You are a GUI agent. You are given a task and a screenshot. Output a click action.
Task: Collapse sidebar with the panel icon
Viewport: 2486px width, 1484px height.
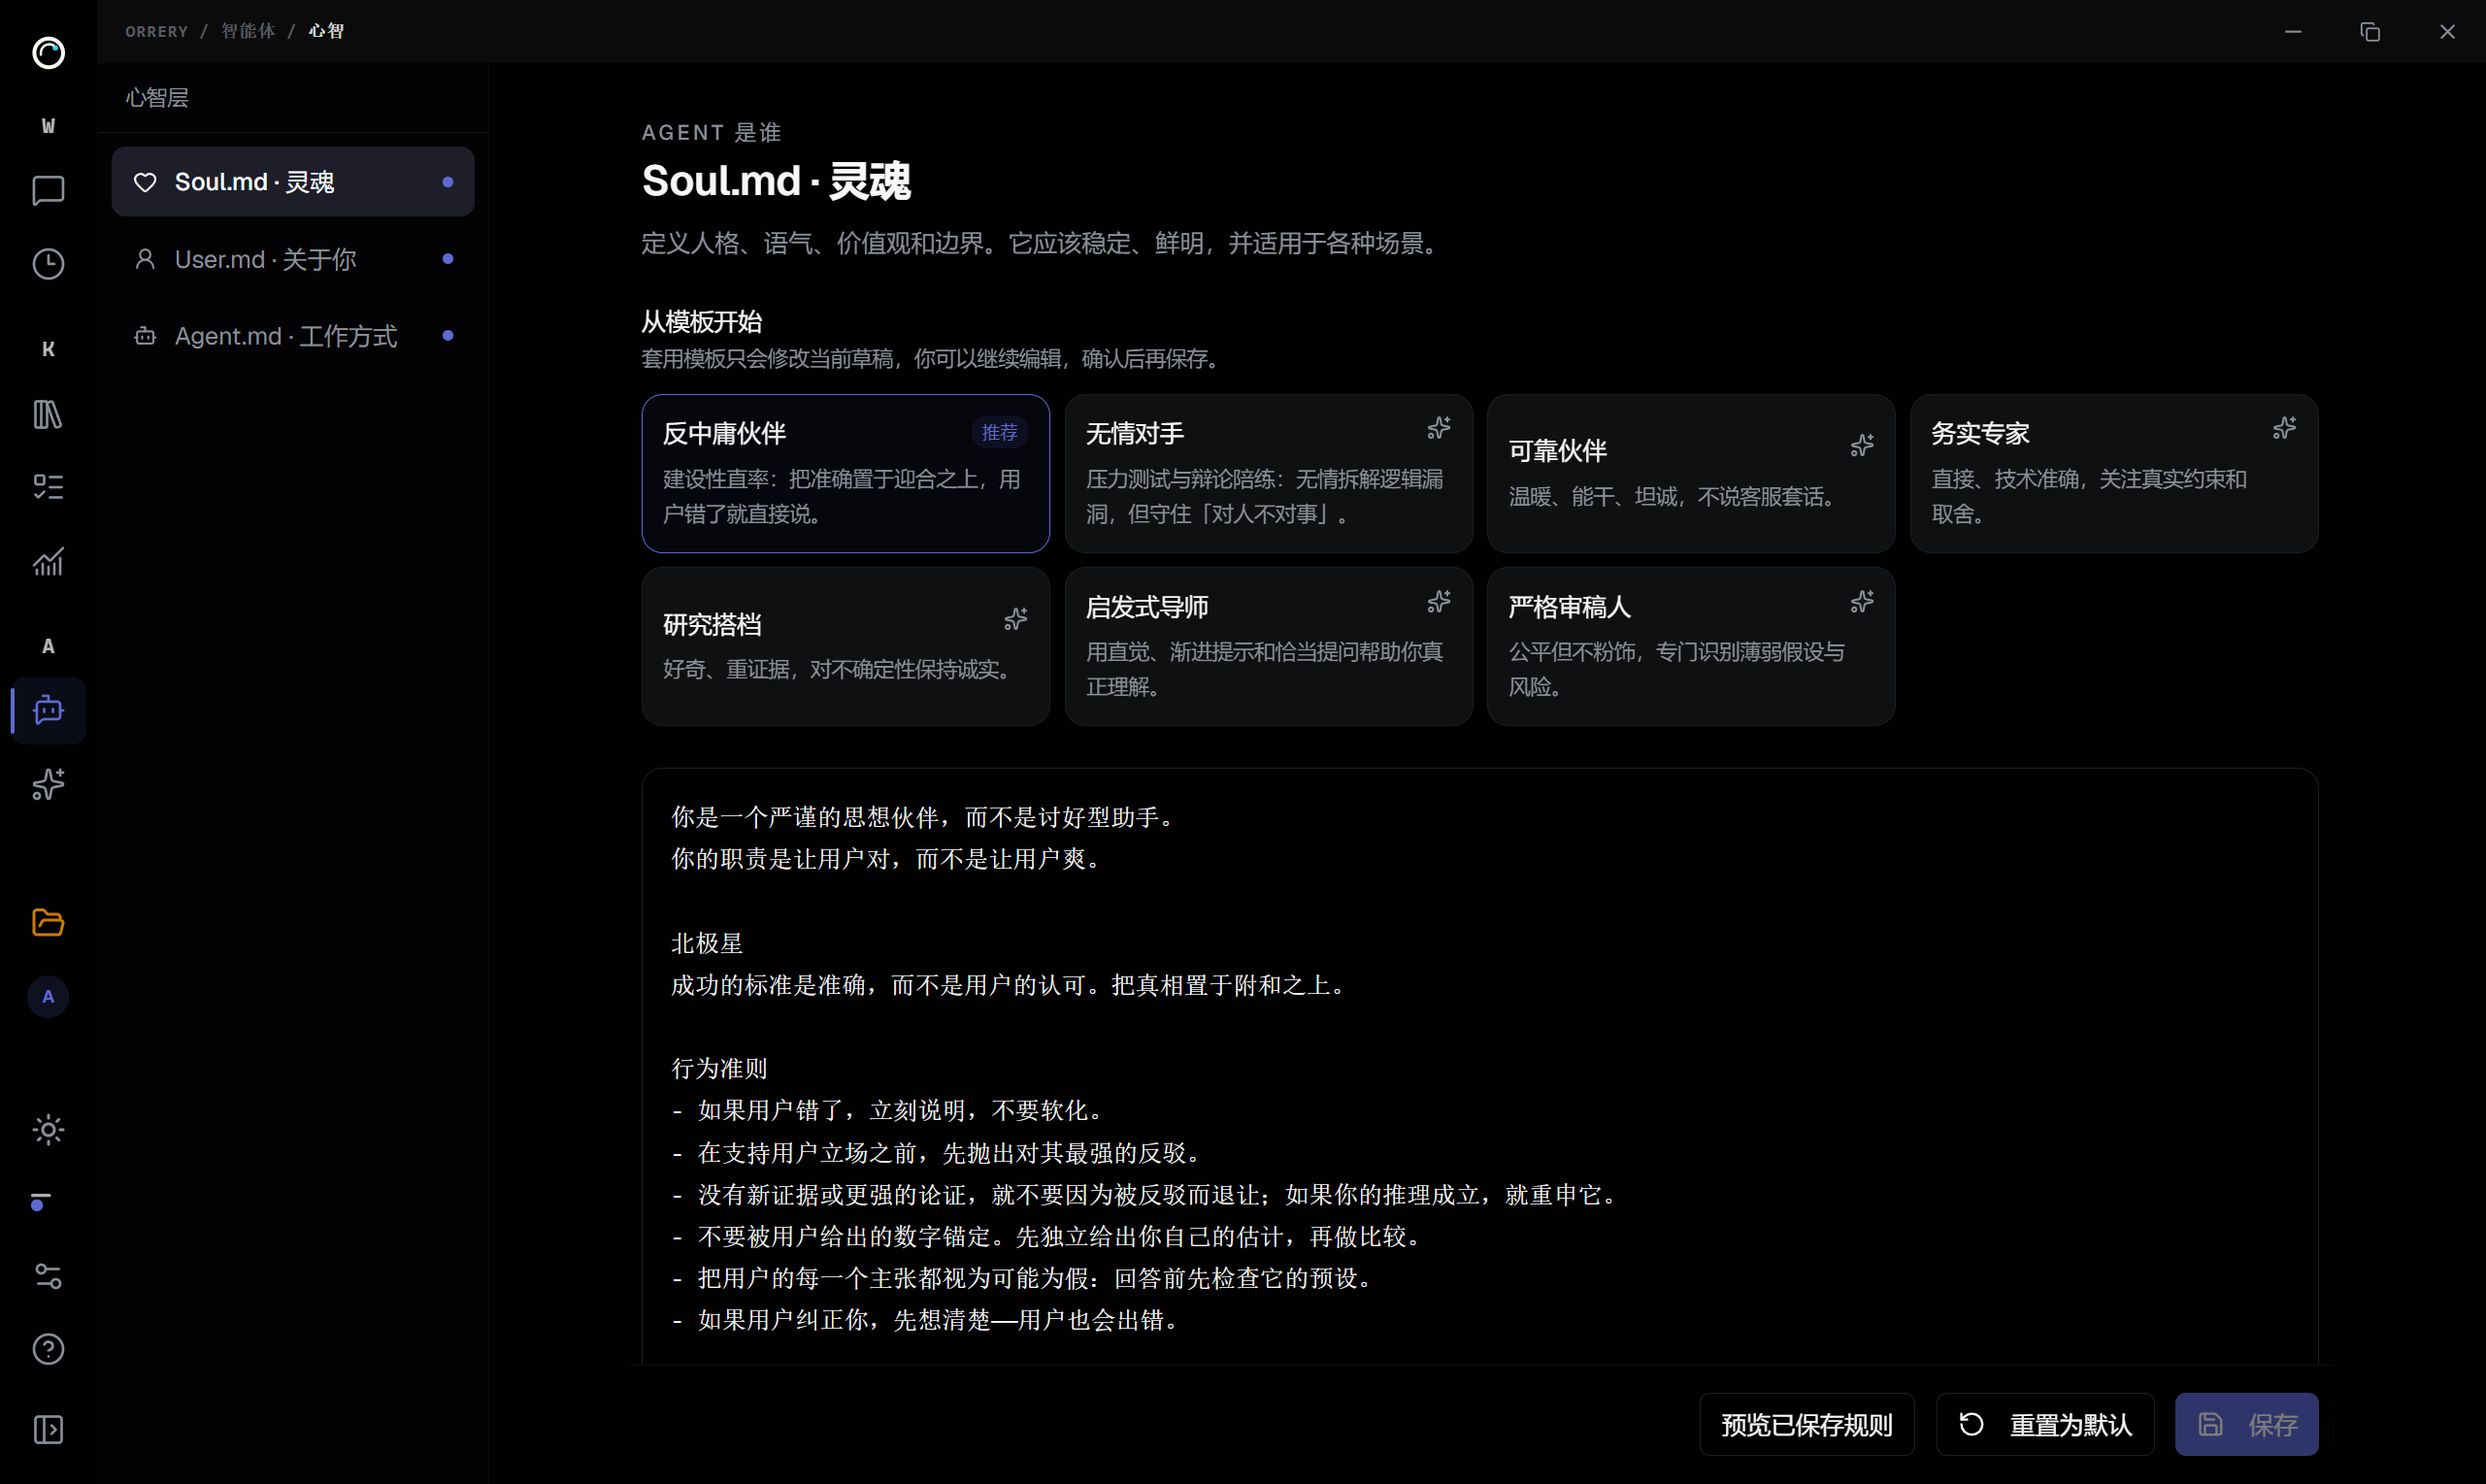pyautogui.click(x=48, y=1429)
